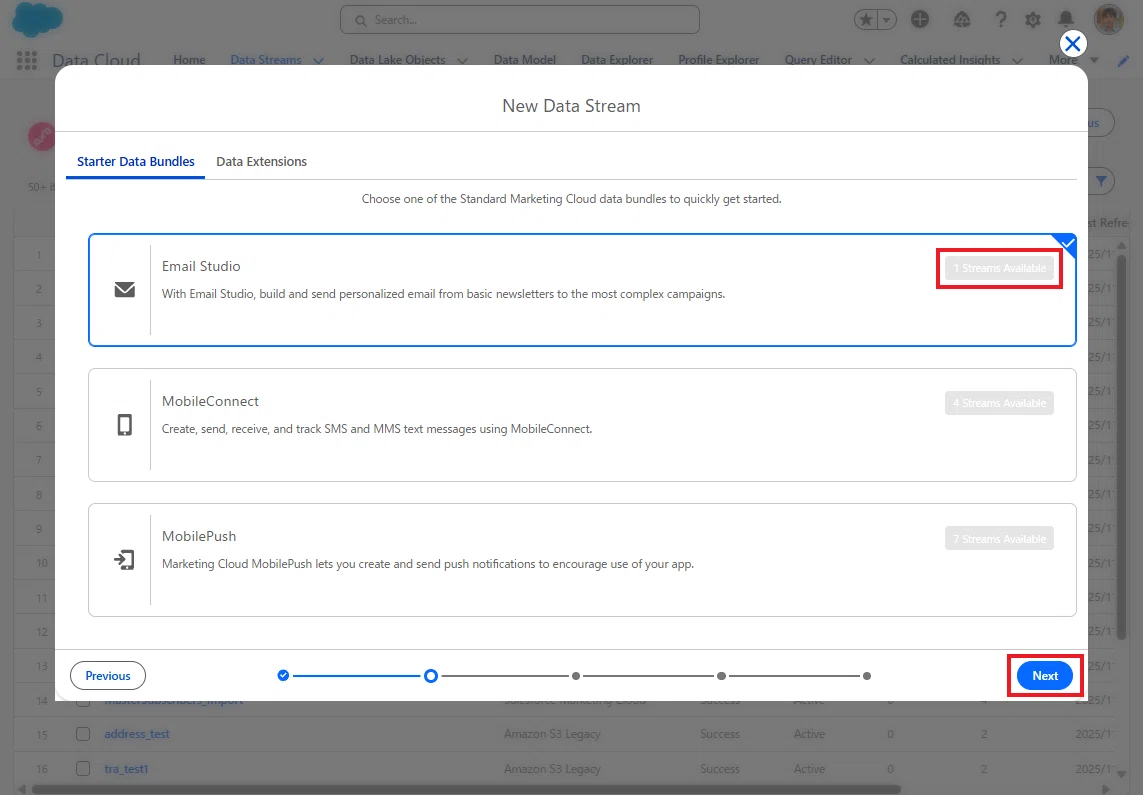The image size is (1143, 795).
Task: Click the MobileConnect bundle title
Action: point(210,401)
